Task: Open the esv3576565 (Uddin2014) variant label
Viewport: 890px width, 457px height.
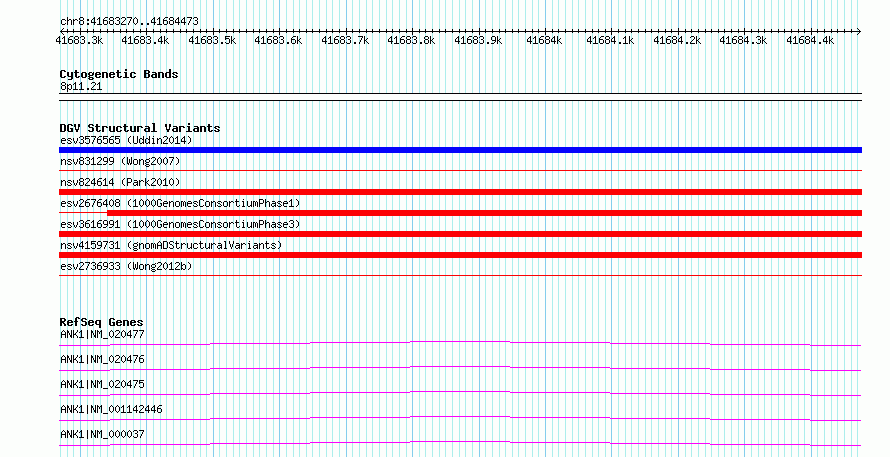Action: 126,140
